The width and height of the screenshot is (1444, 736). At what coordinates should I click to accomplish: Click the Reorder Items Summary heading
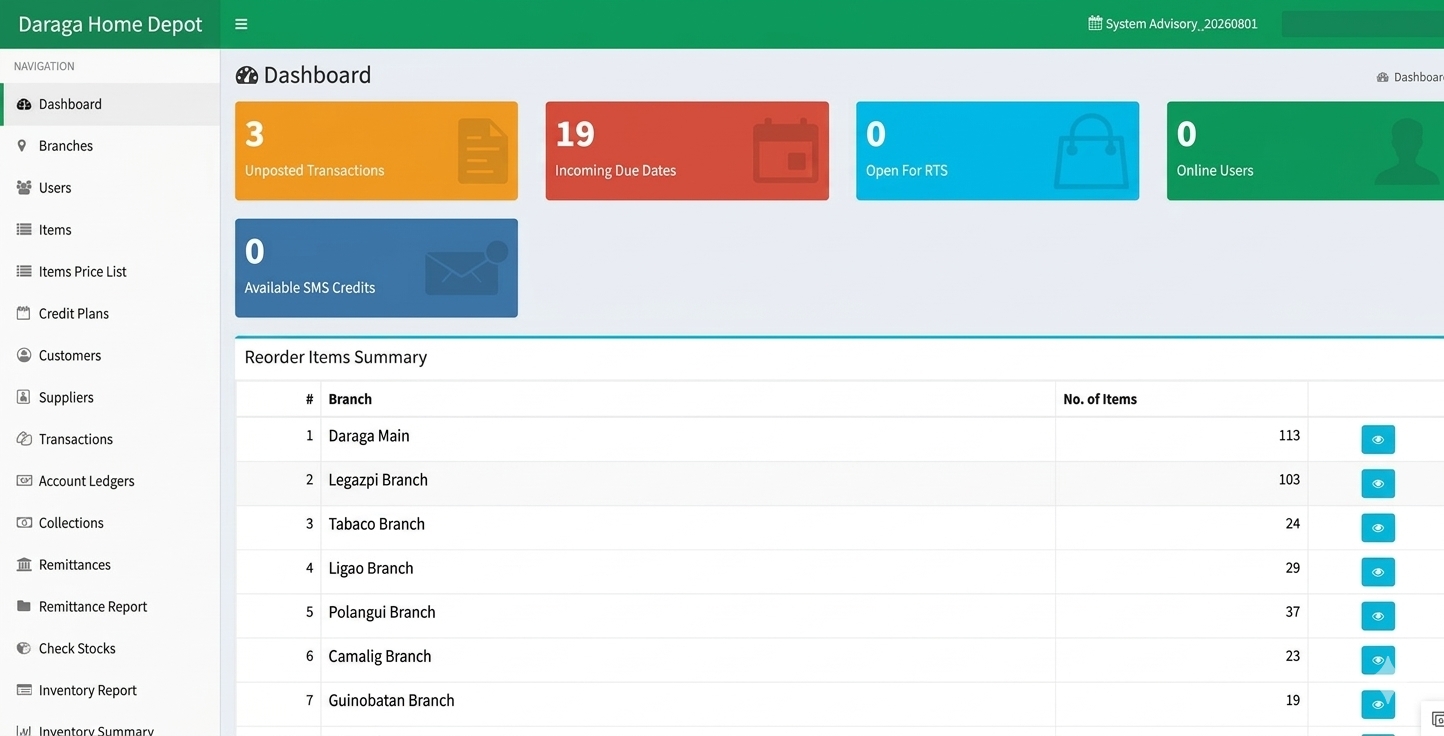click(336, 357)
